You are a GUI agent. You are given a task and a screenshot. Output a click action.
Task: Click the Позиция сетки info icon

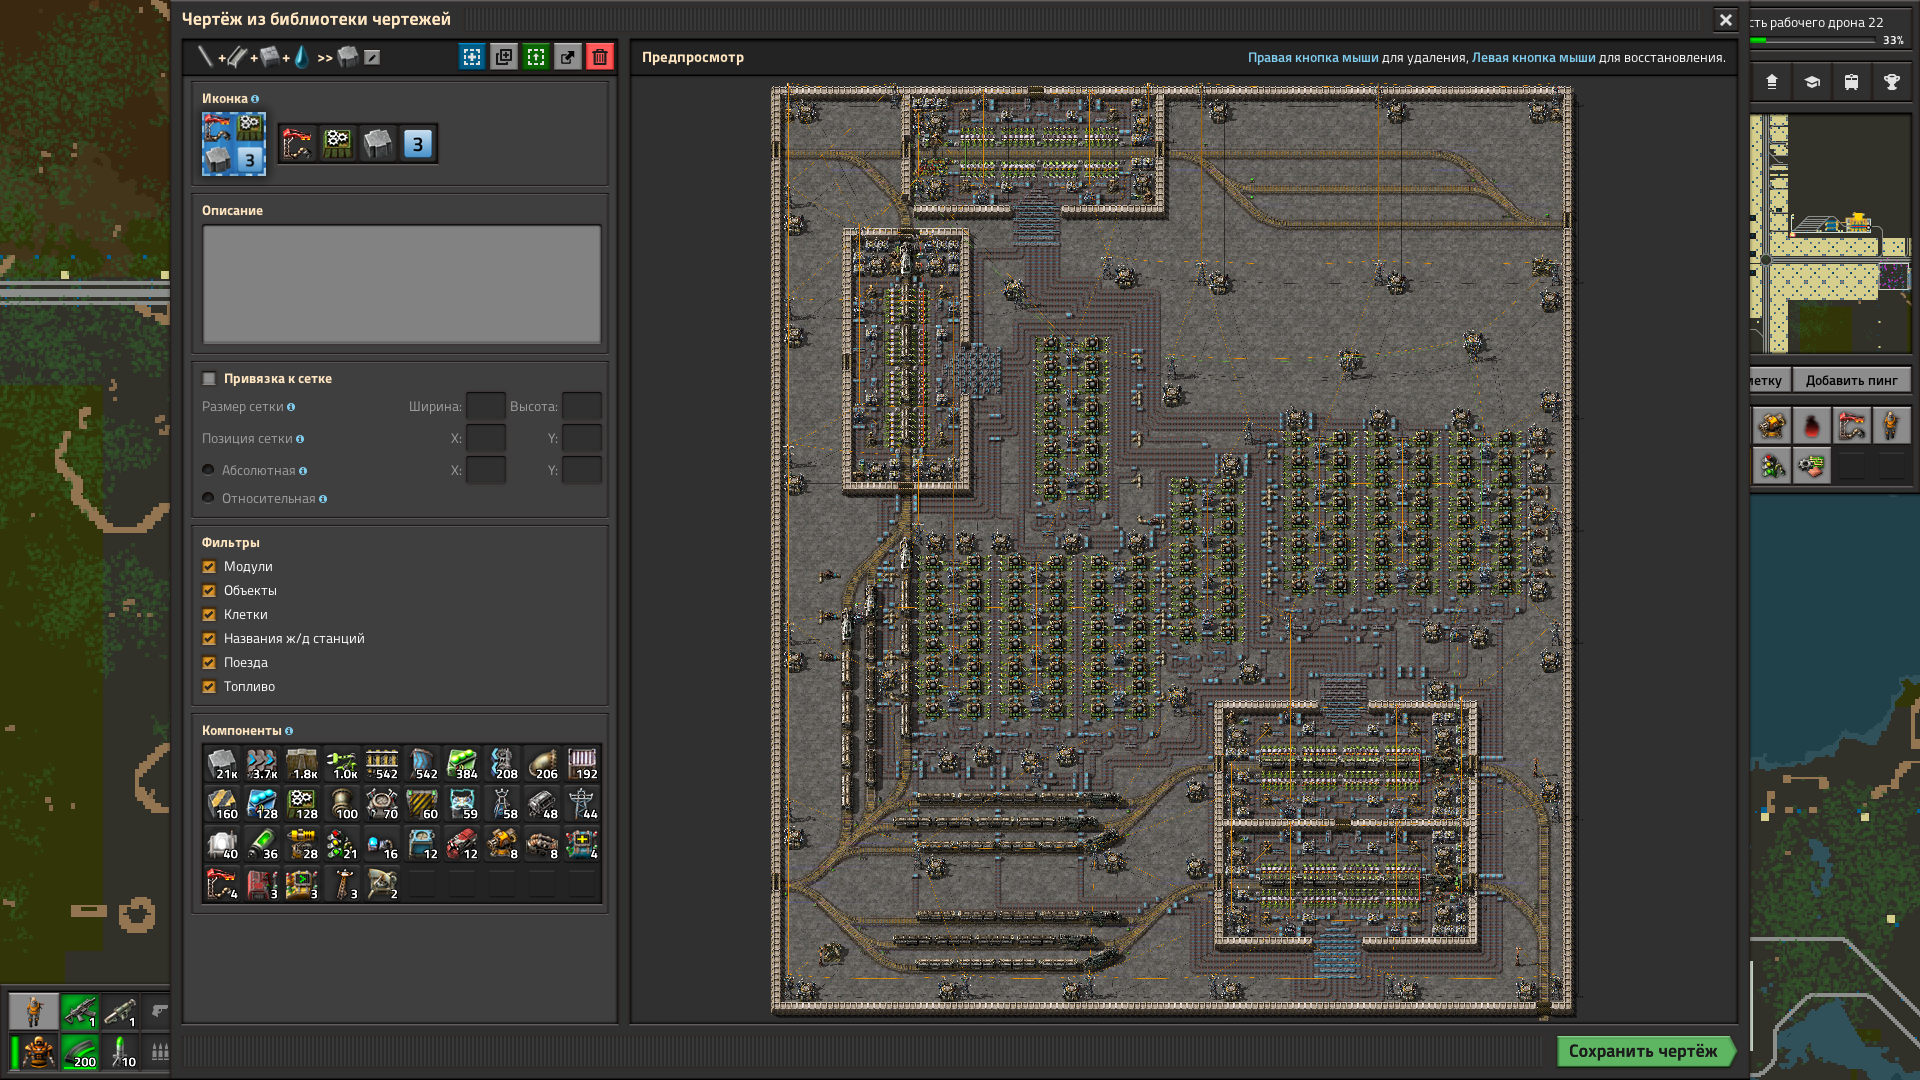300,439
